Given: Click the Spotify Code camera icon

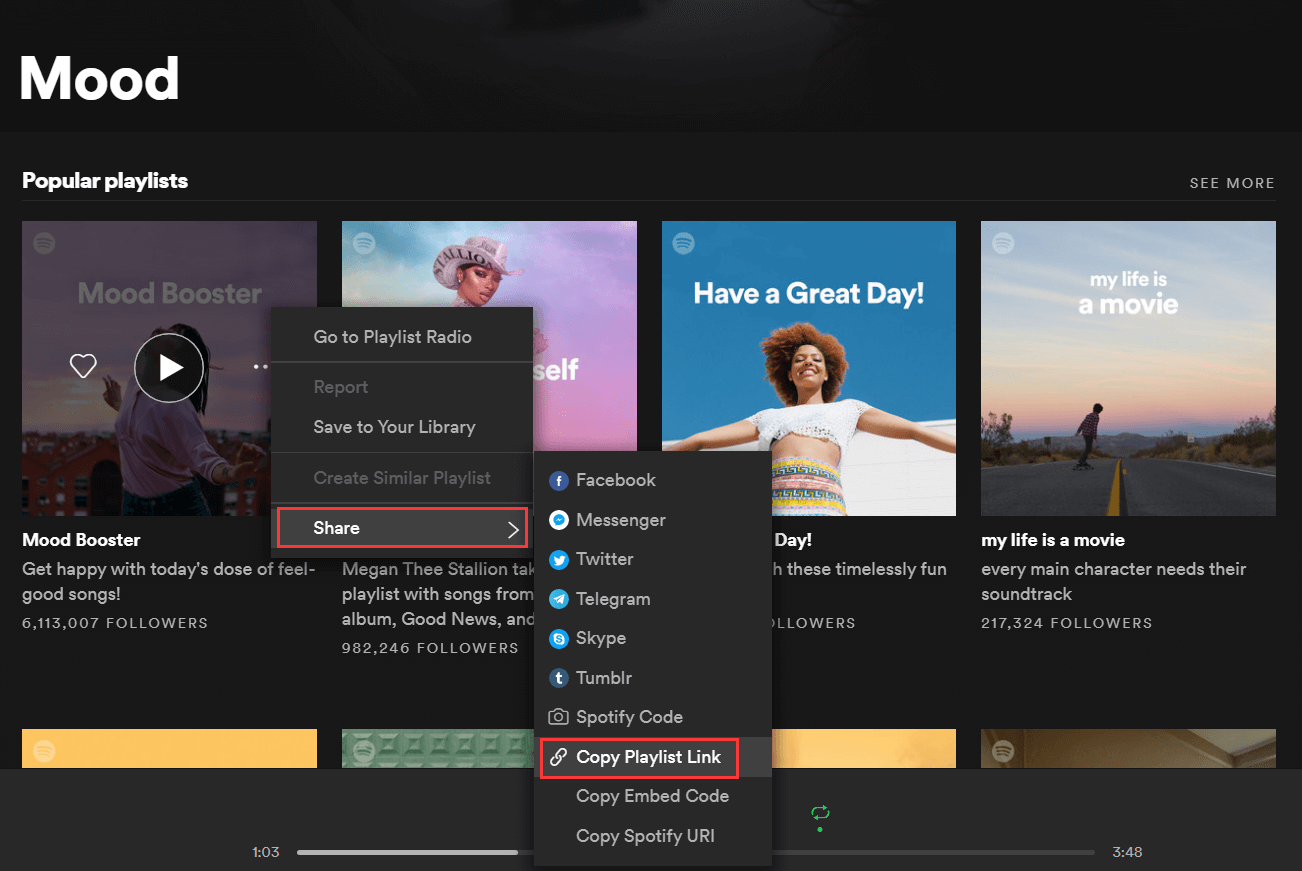Looking at the screenshot, I should point(559,717).
